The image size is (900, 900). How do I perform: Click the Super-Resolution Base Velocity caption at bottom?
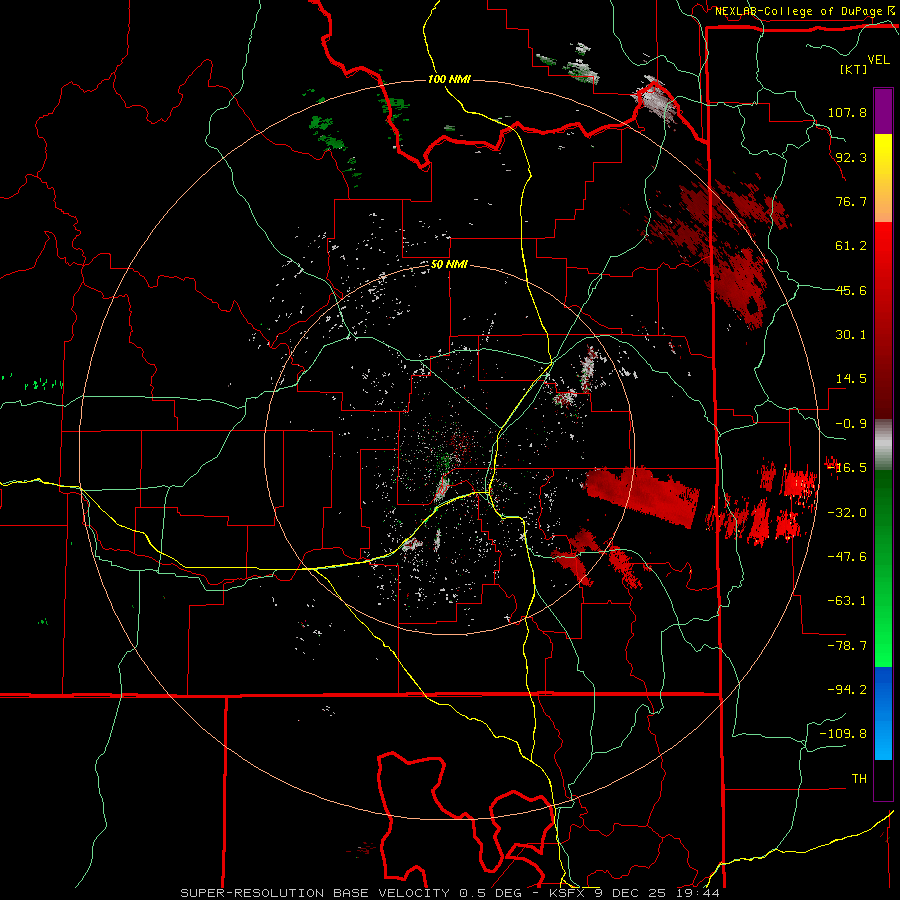(449, 893)
